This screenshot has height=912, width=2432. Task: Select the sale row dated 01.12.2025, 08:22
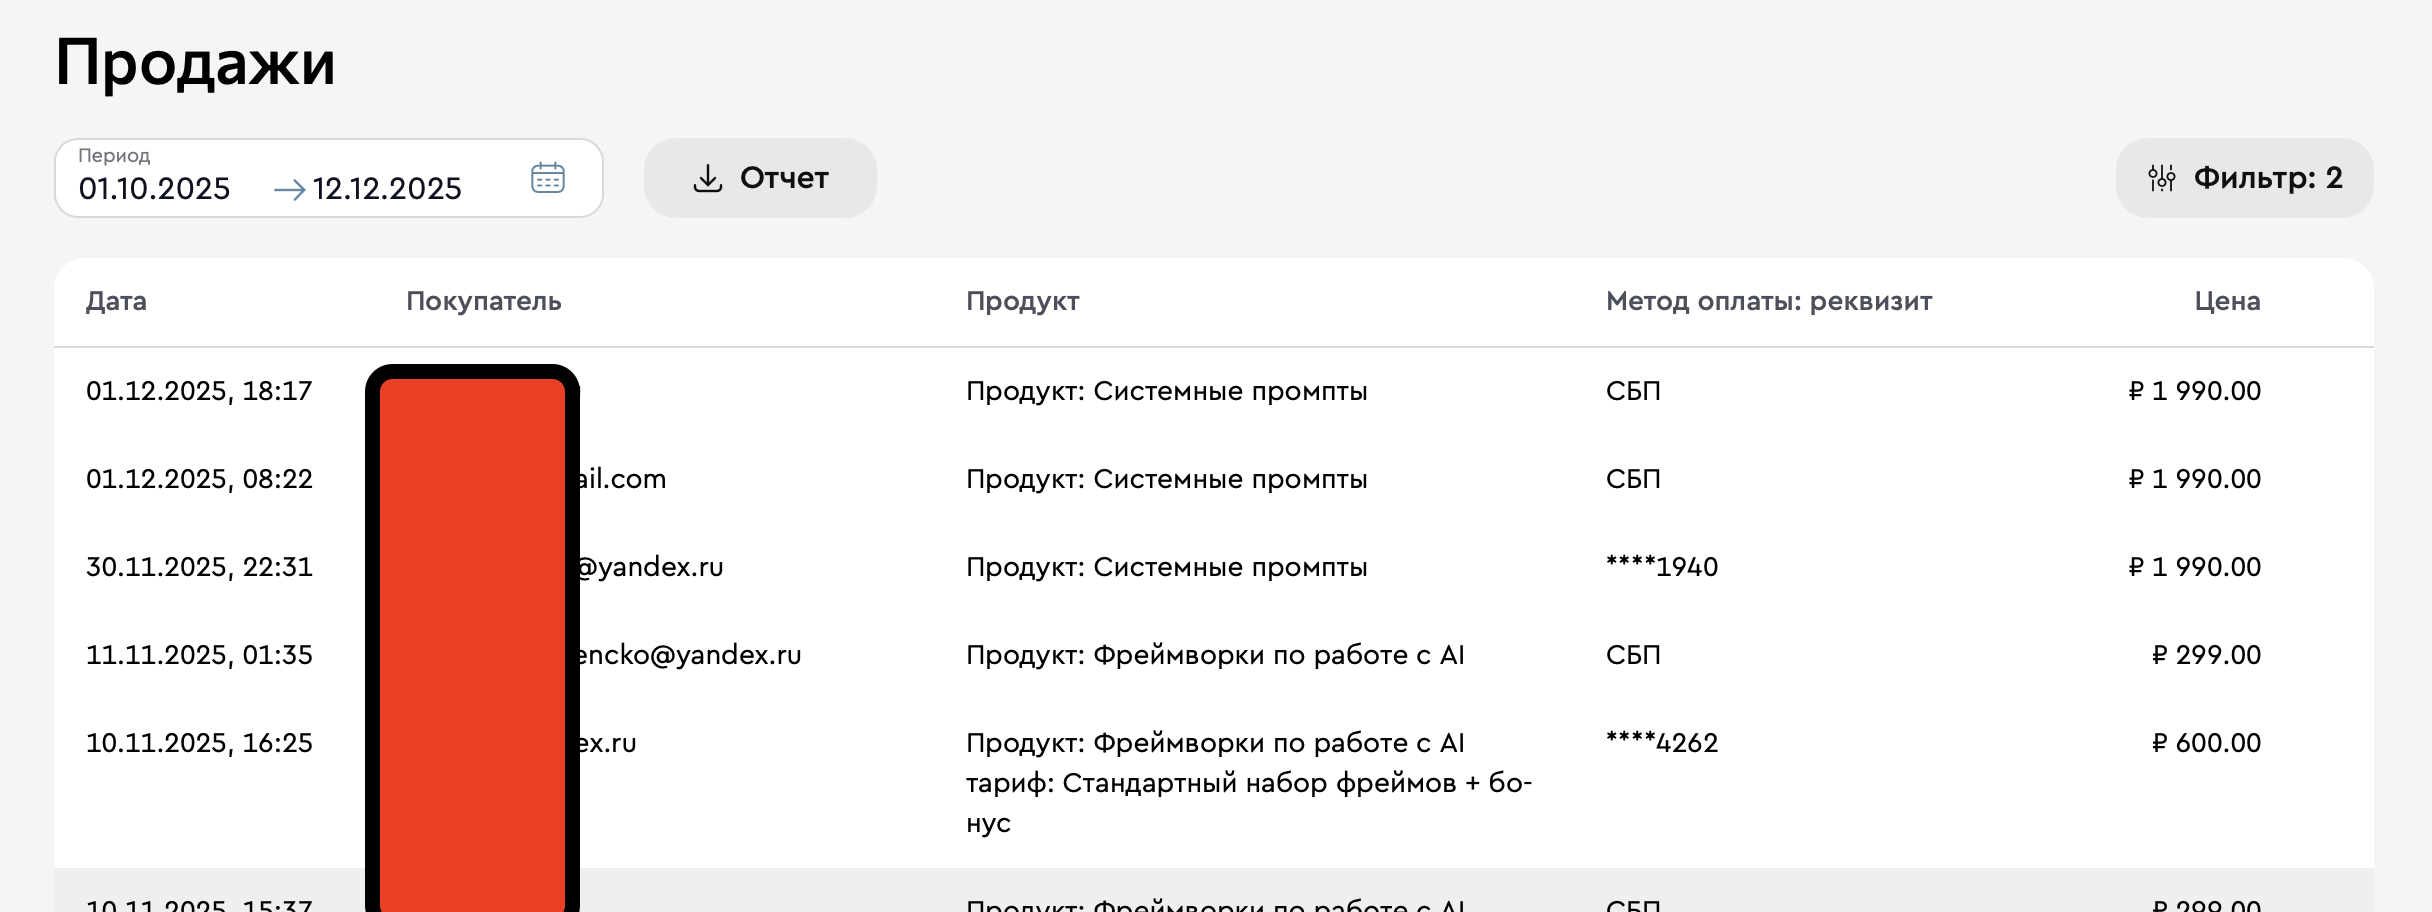pyautogui.click(x=199, y=479)
